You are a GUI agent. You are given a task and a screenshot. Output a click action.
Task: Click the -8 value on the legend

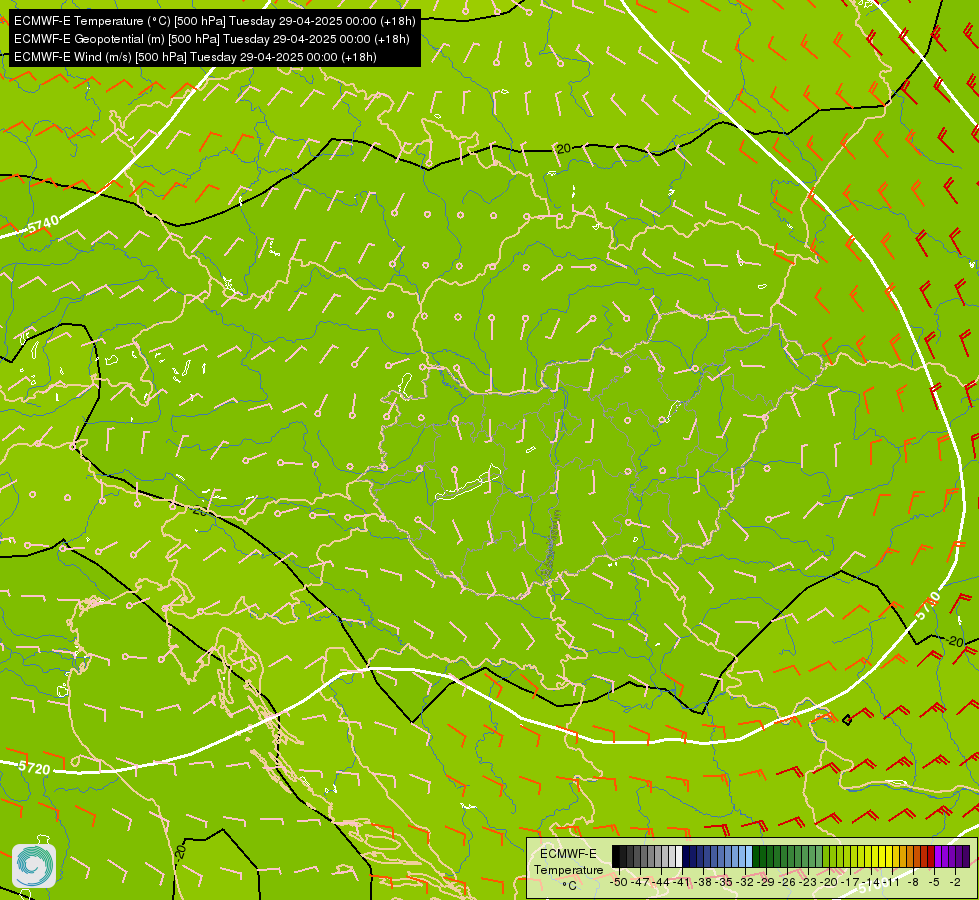click(x=913, y=883)
